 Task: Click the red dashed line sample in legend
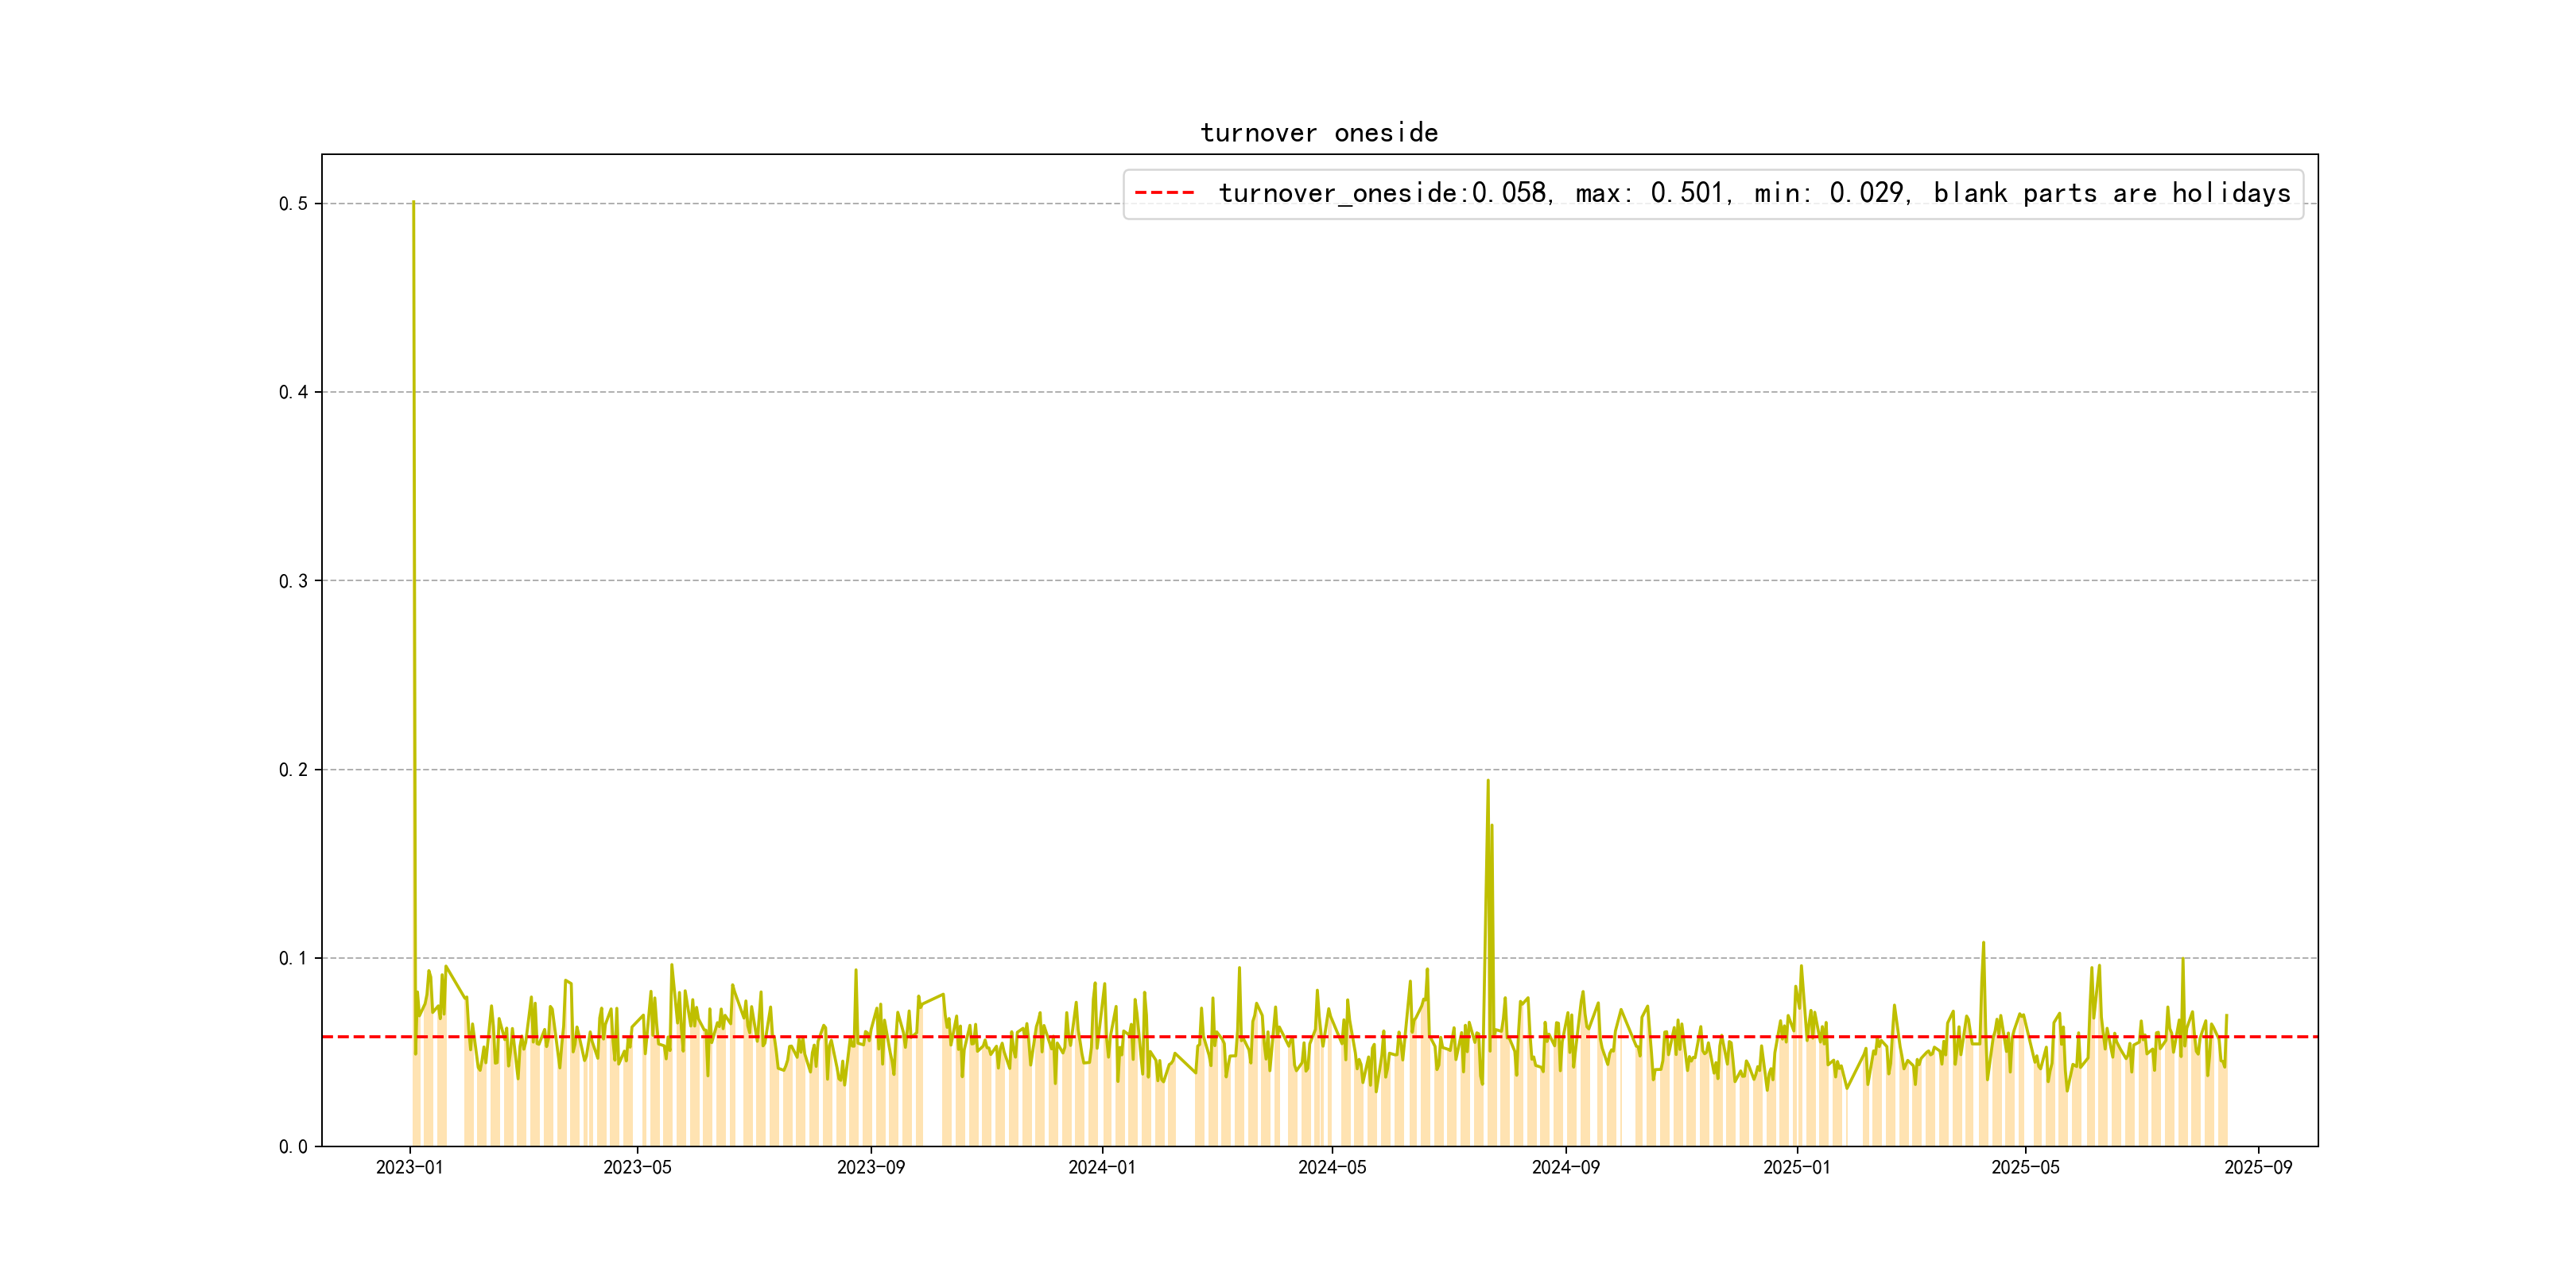(1165, 193)
